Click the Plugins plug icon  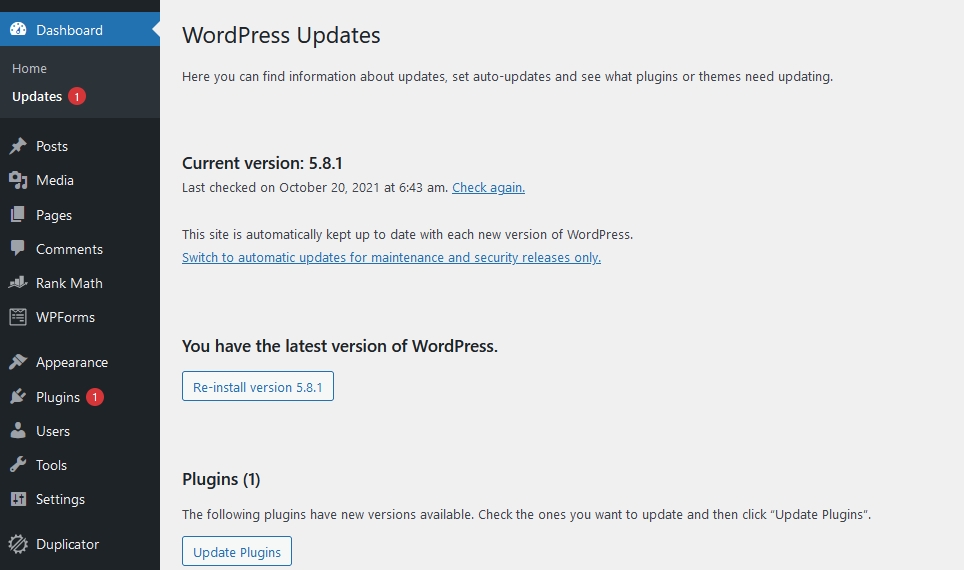(x=18, y=397)
